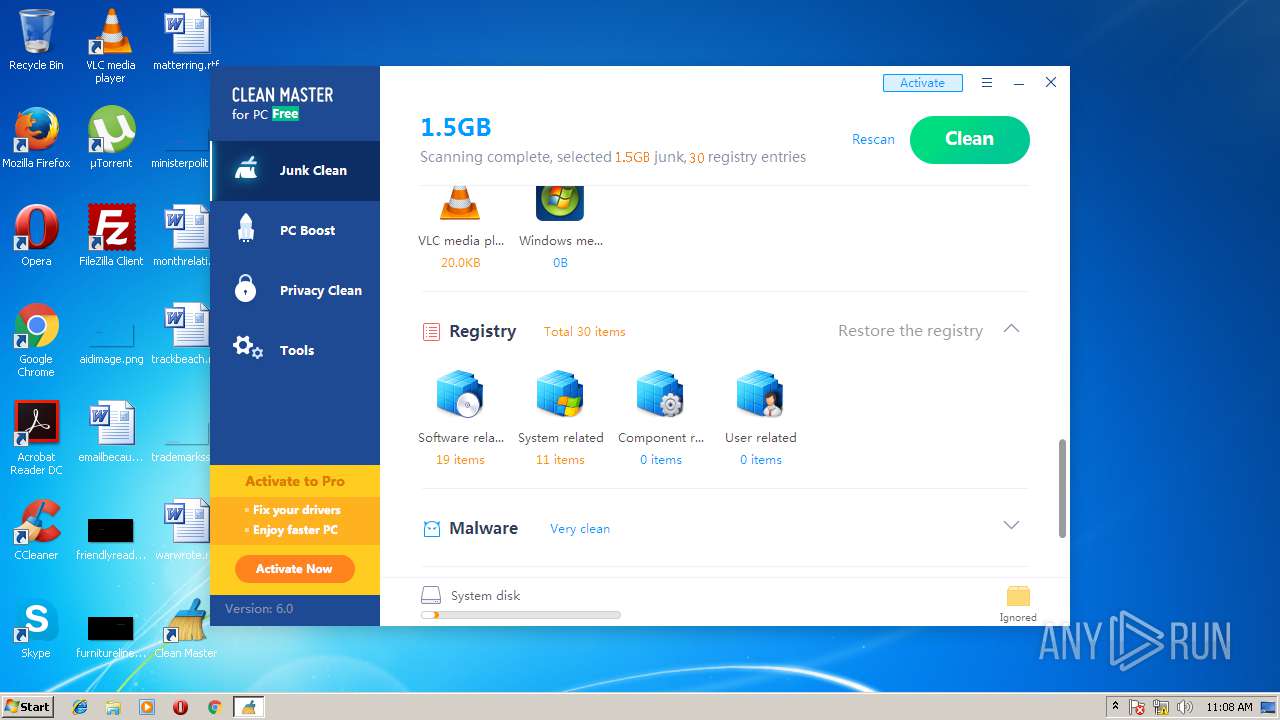Click the padlock Privacy Clean icon
1280x720 pixels.
246,290
